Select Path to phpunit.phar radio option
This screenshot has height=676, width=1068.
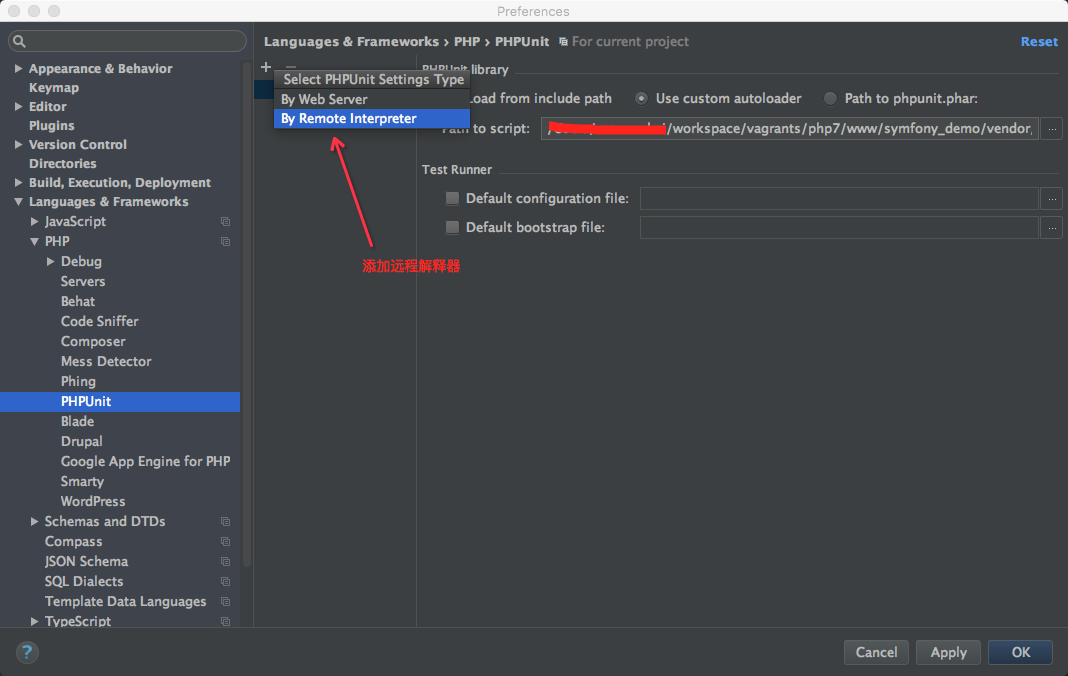point(830,98)
